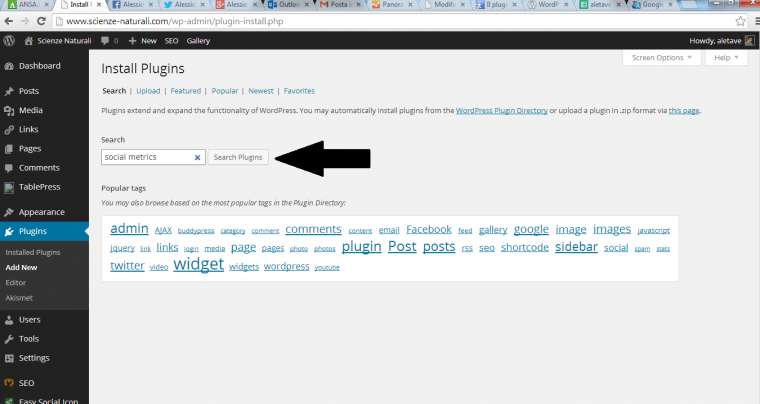The width and height of the screenshot is (760, 404).
Task: Click the Dashboard gauge icon
Action: (x=9, y=66)
